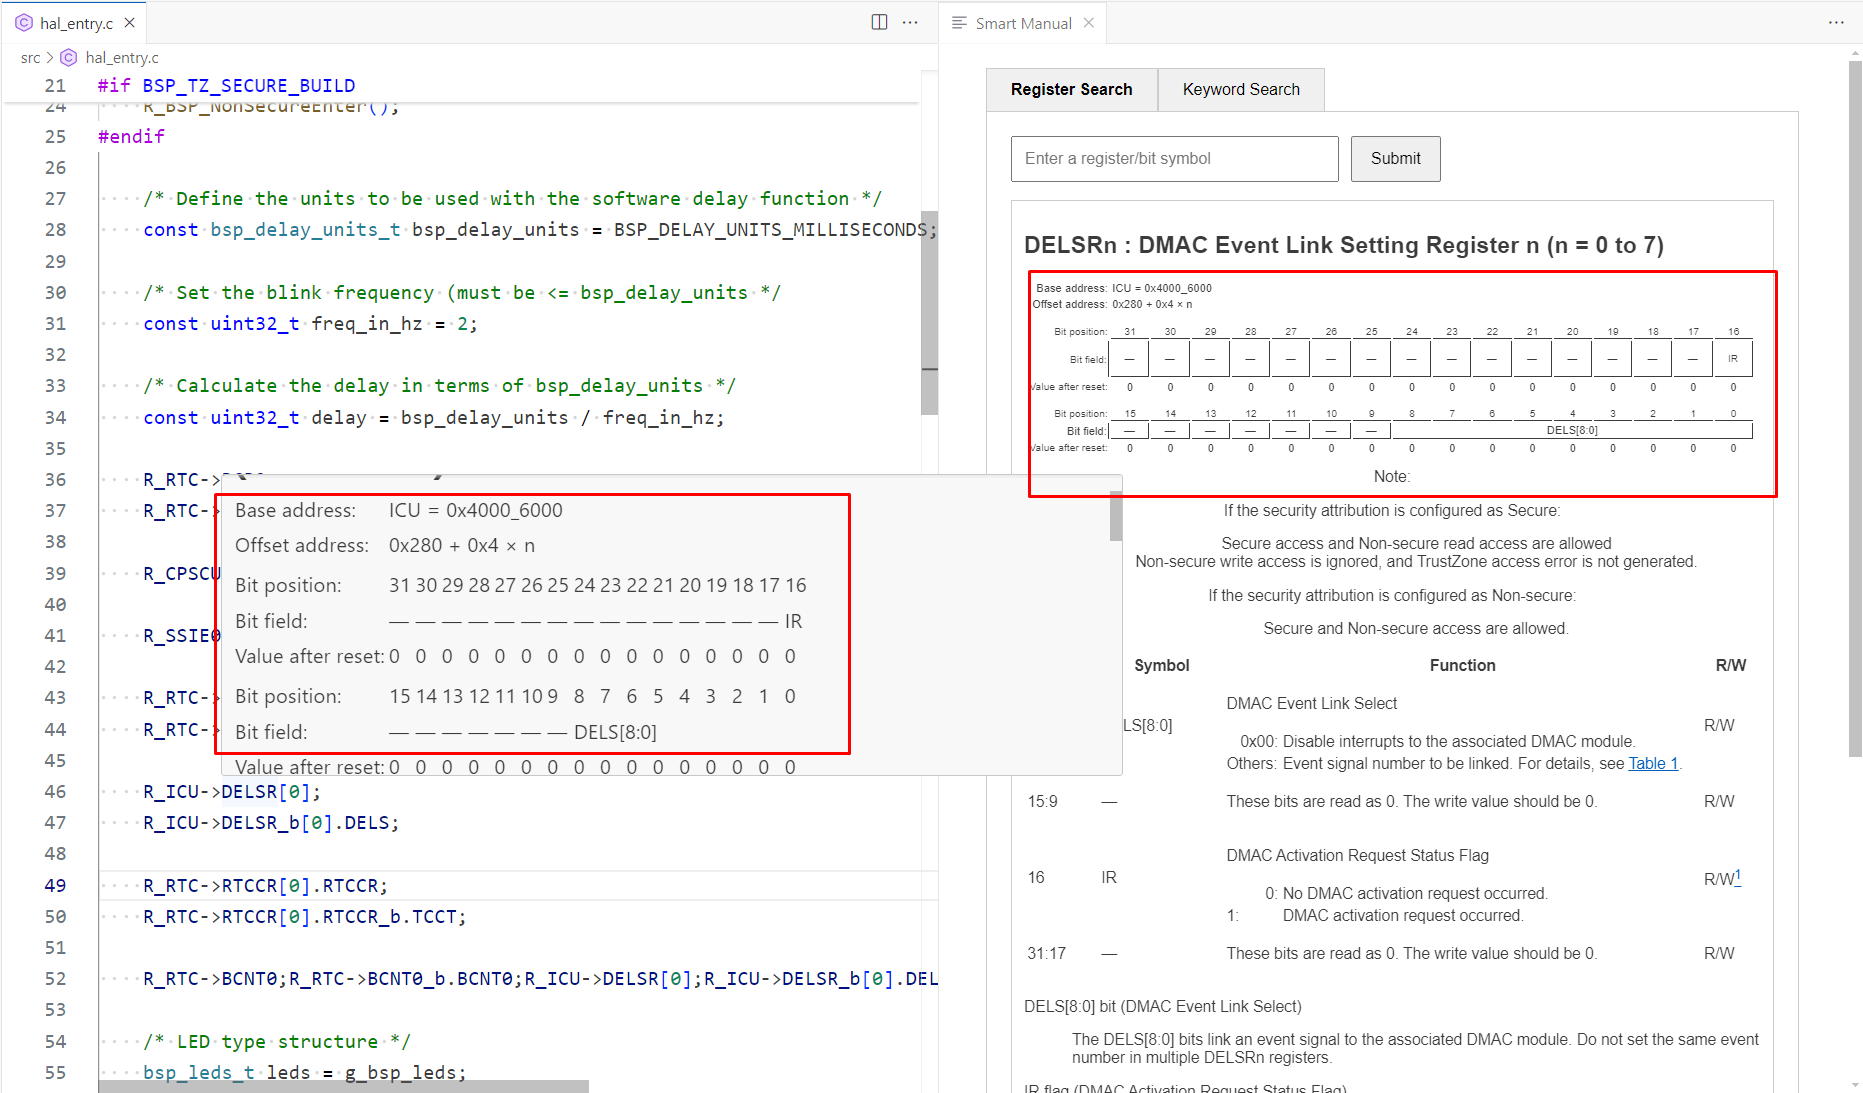Viewport: 1863px width, 1093px height.
Task: Open footnote 1 link beside R/W
Action: pos(1738,876)
